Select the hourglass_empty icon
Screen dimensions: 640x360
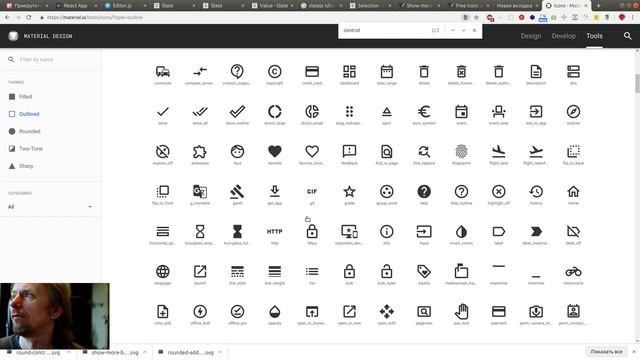coord(200,231)
